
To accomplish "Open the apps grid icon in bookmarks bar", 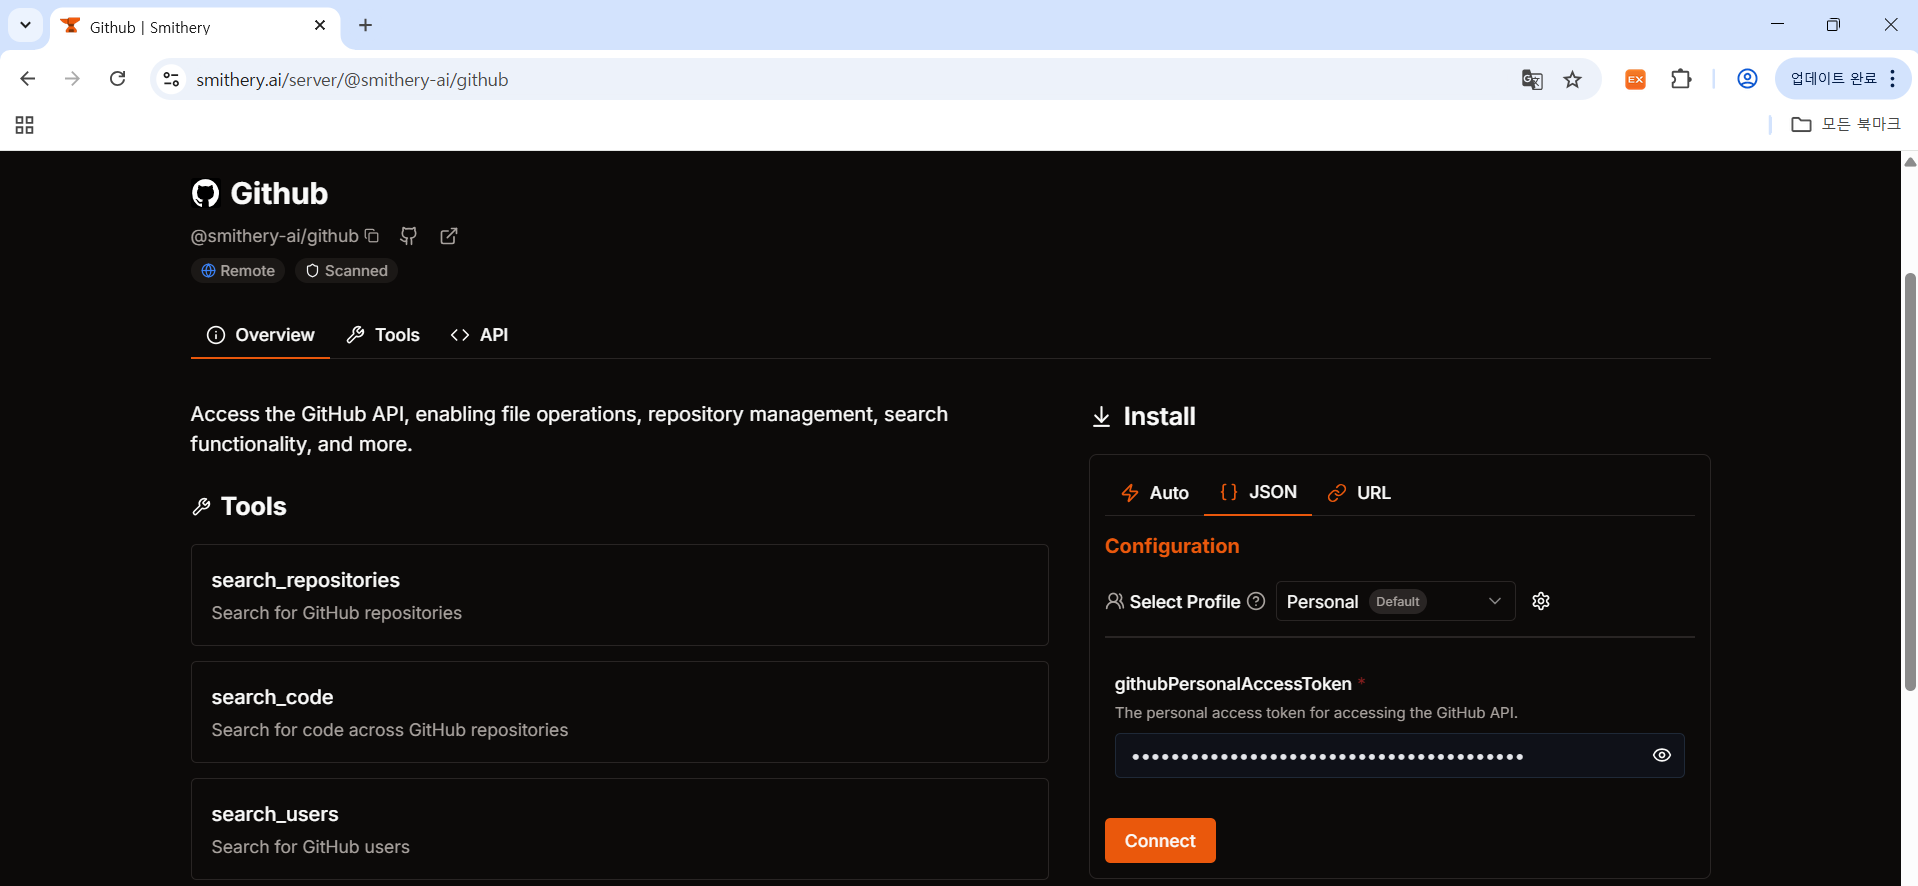I will tap(25, 125).
